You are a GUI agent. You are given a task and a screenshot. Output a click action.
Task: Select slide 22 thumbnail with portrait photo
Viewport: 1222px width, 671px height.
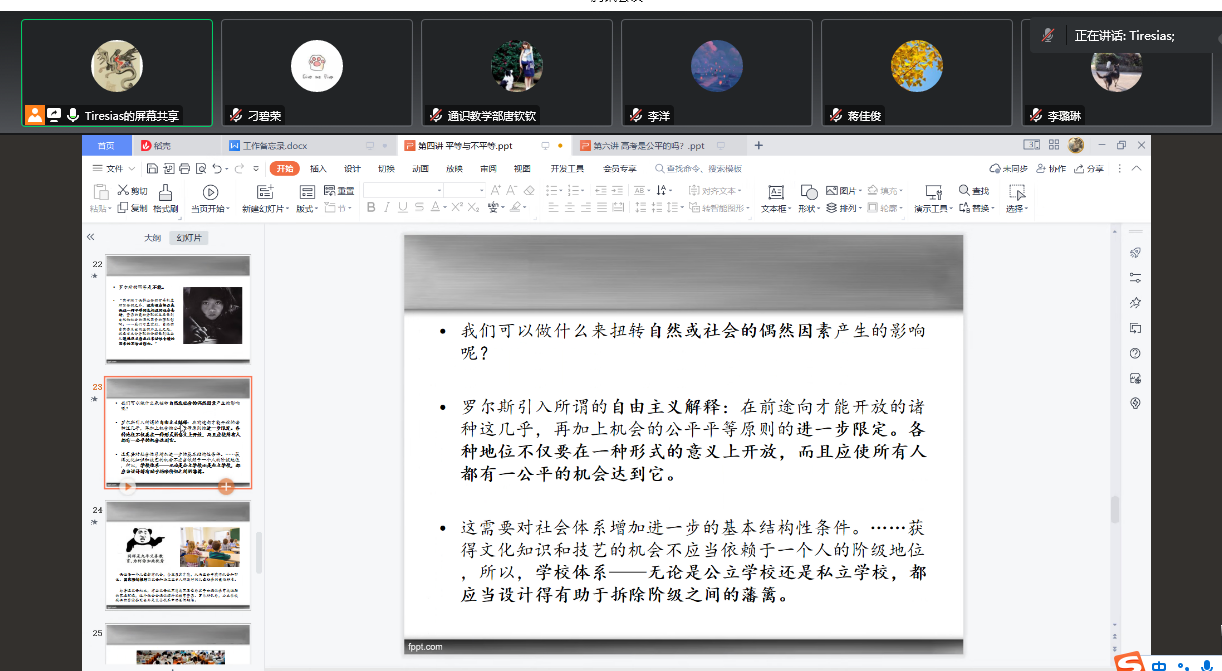(178, 309)
